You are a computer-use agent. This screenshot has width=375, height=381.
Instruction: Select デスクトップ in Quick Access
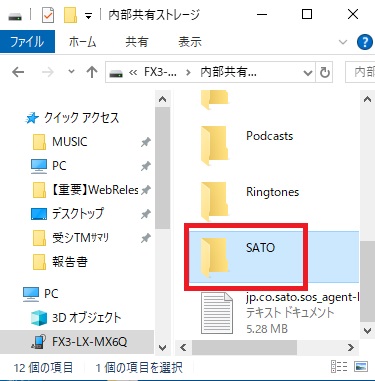77,213
